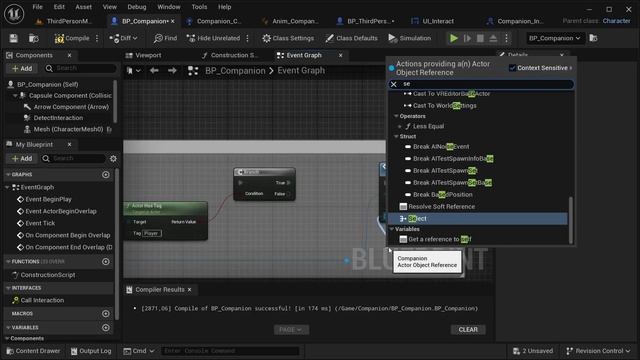Screen dimensions: 640x360
Task: Open Hide Unrelated options menu
Action: click(x=247, y=38)
